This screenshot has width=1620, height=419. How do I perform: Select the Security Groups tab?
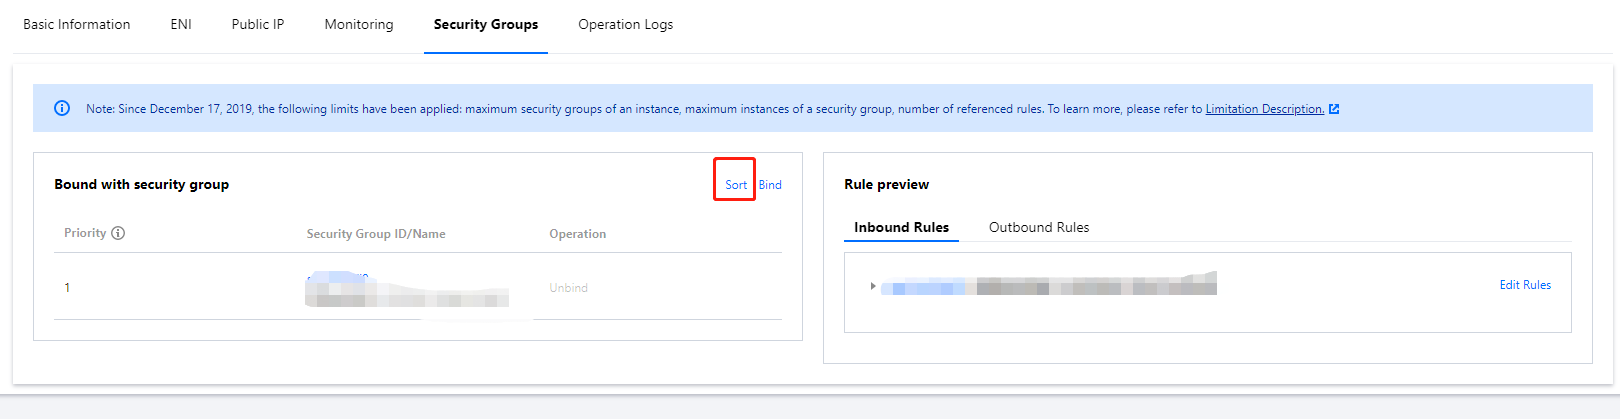[486, 24]
